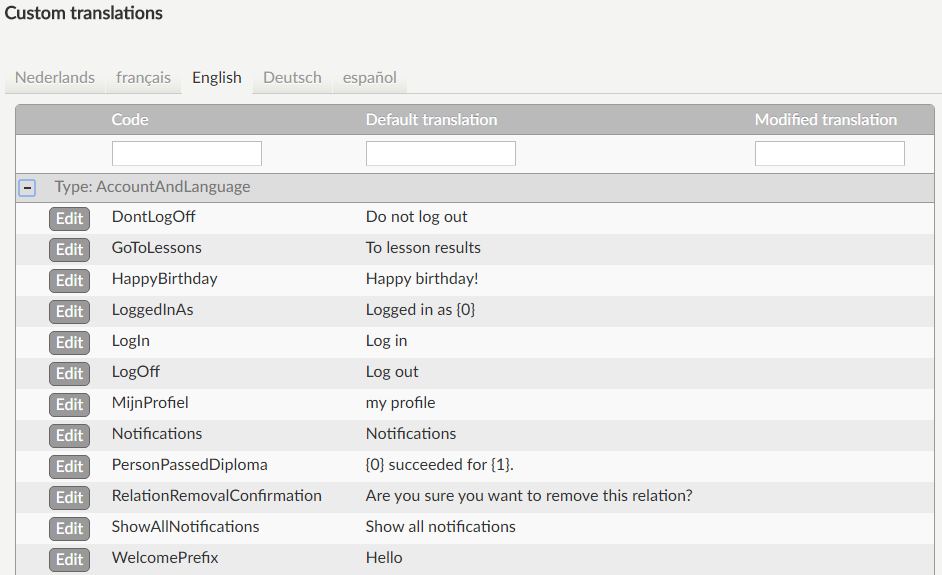Edit the LoggedInAs translation

pyautogui.click(x=69, y=311)
